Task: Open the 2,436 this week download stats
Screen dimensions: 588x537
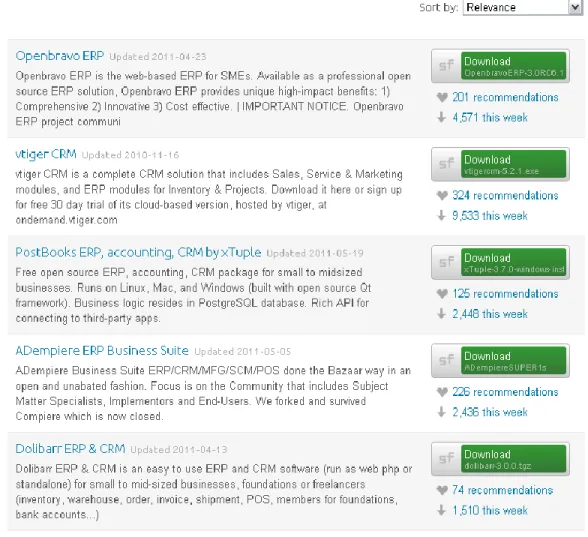Action: coord(490,412)
